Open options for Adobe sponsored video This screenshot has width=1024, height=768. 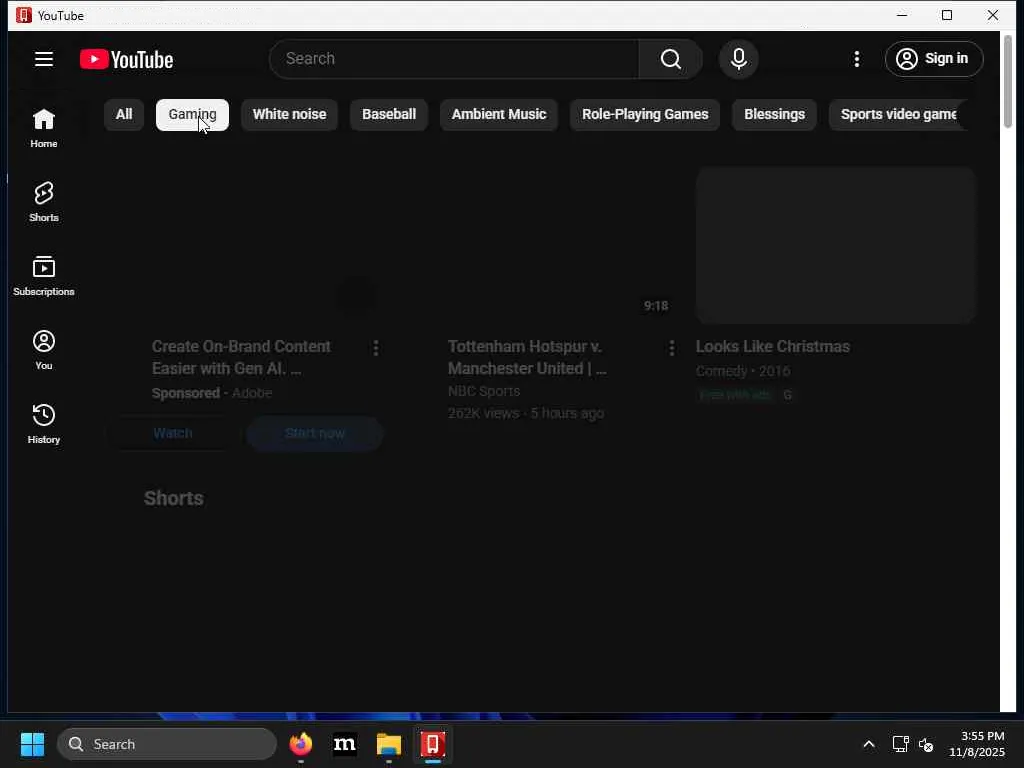pos(376,348)
